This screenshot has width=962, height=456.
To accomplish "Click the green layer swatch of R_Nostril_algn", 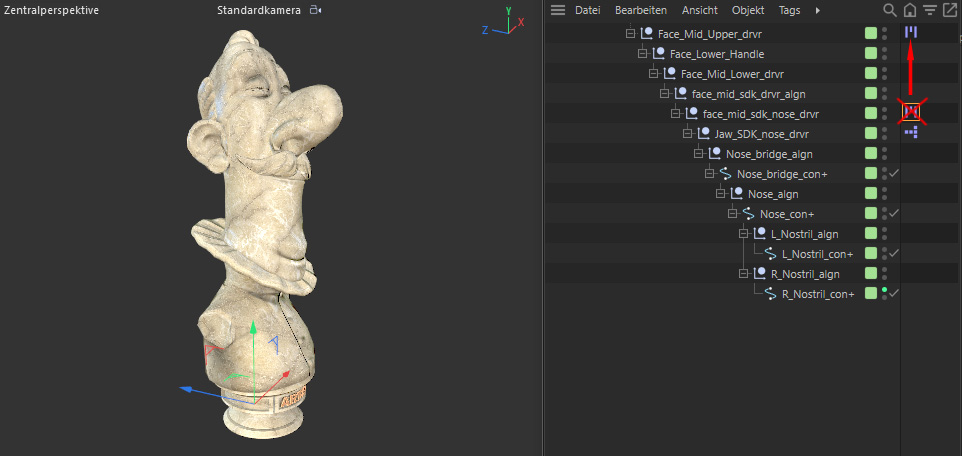I will tap(871, 273).
